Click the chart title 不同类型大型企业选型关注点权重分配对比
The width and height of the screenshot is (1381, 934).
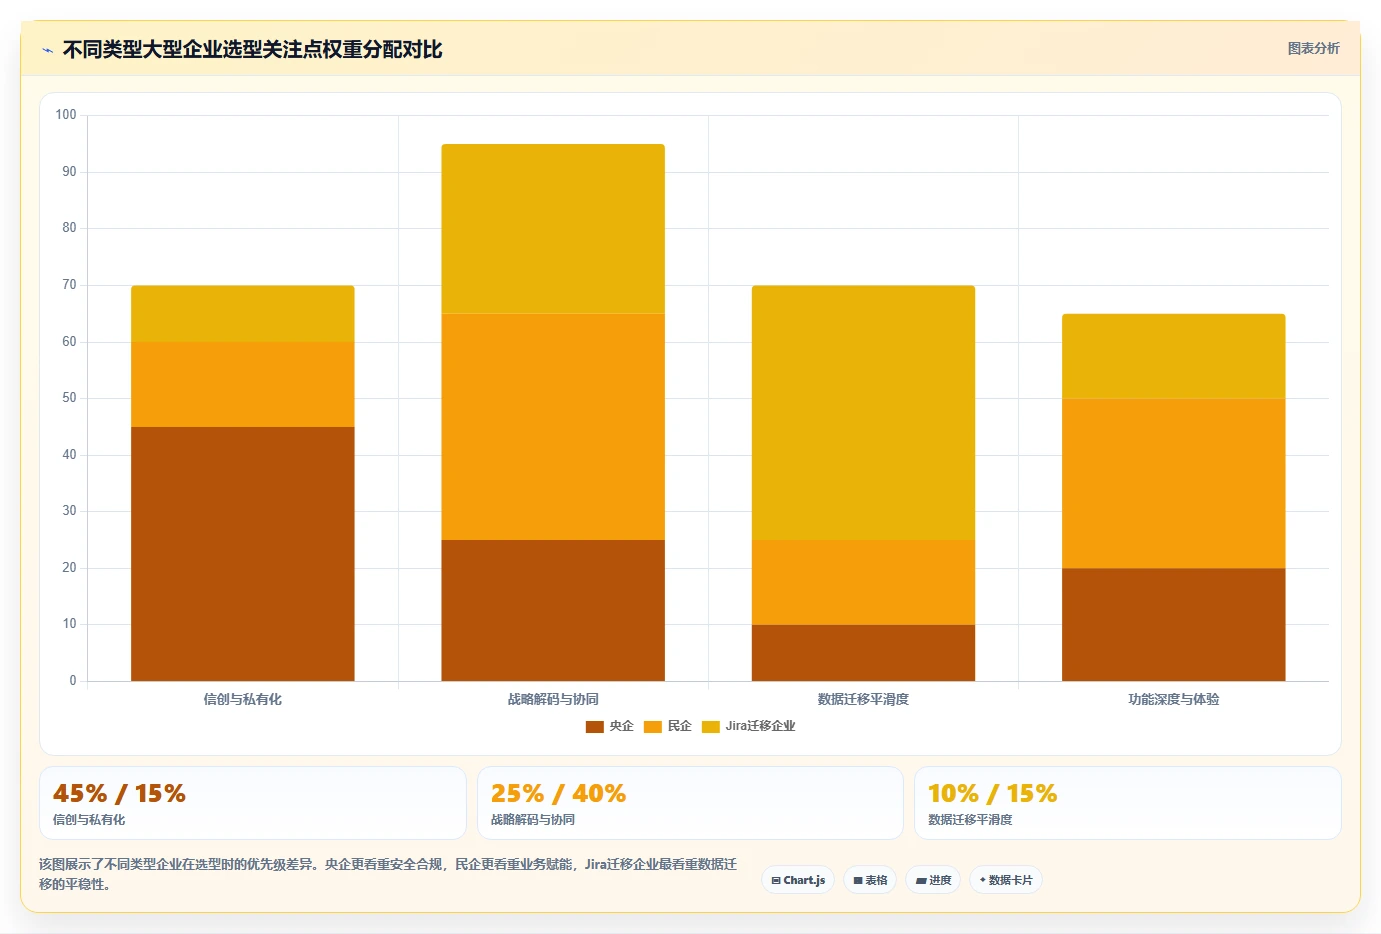point(252,50)
